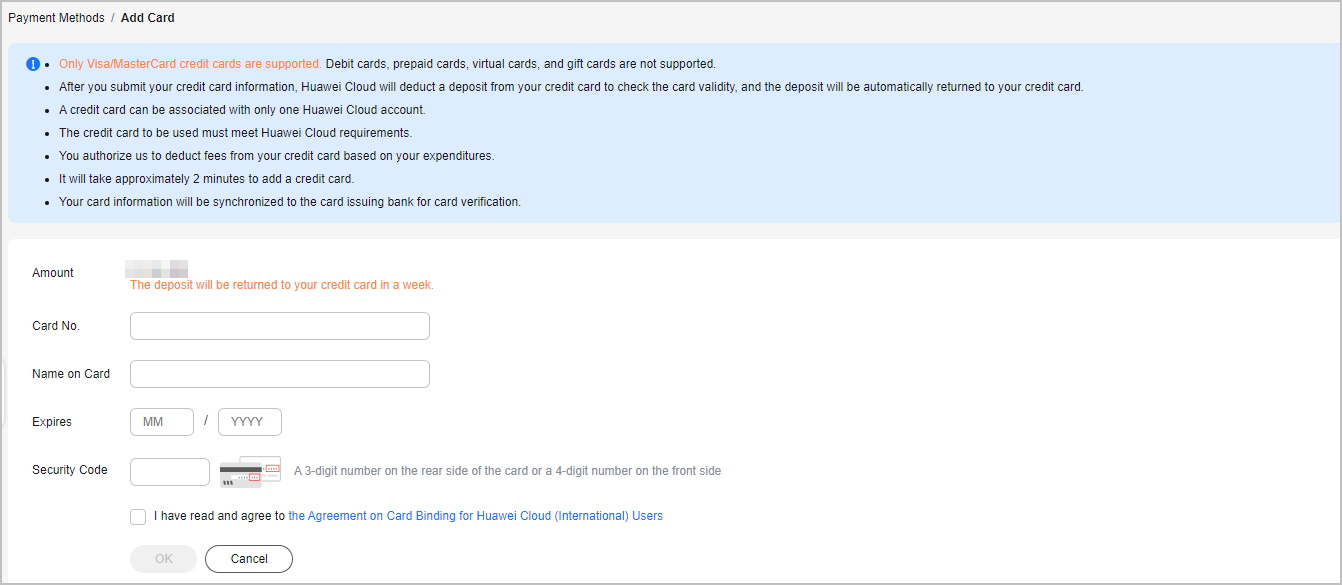Click the blurred Amount value

pos(157,268)
